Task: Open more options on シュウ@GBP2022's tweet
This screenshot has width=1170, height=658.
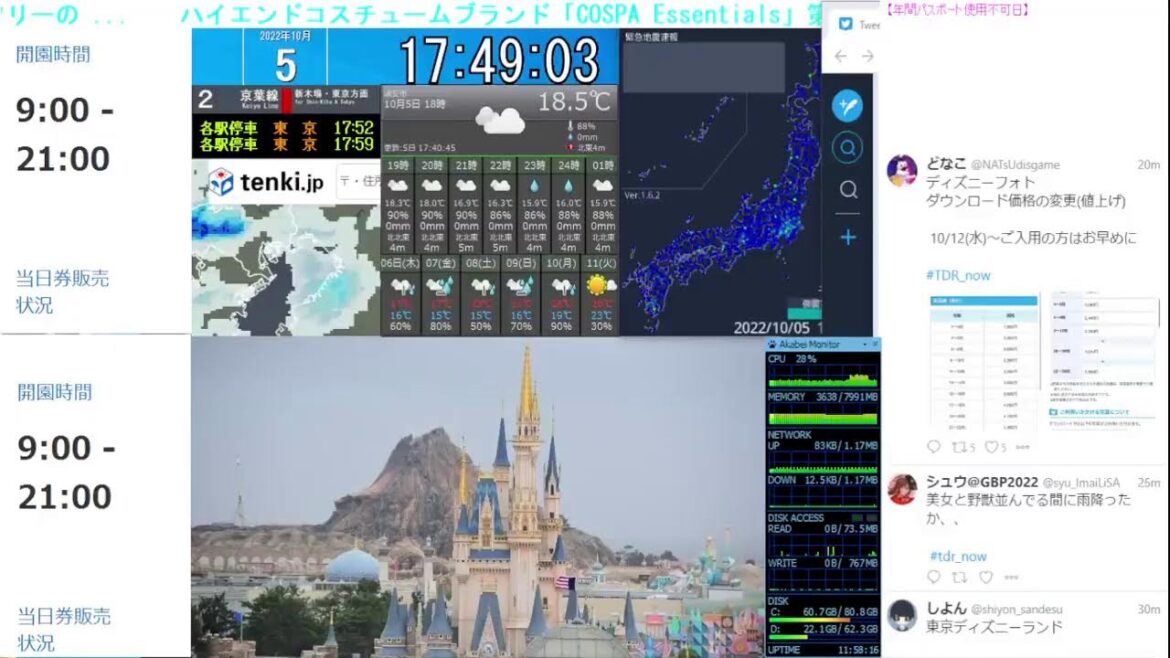Action: (x=1012, y=577)
